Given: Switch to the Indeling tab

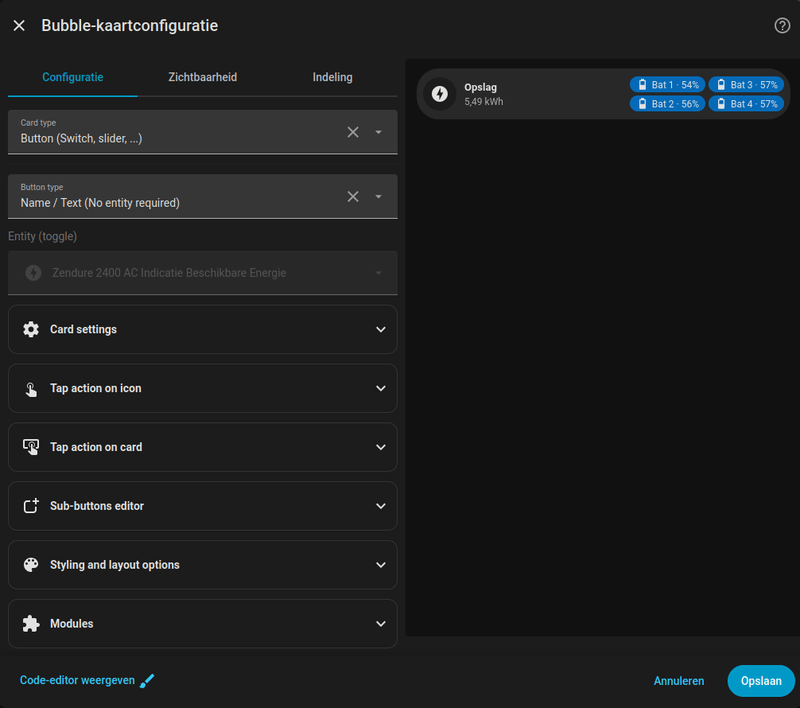Looking at the screenshot, I should pyautogui.click(x=332, y=77).
